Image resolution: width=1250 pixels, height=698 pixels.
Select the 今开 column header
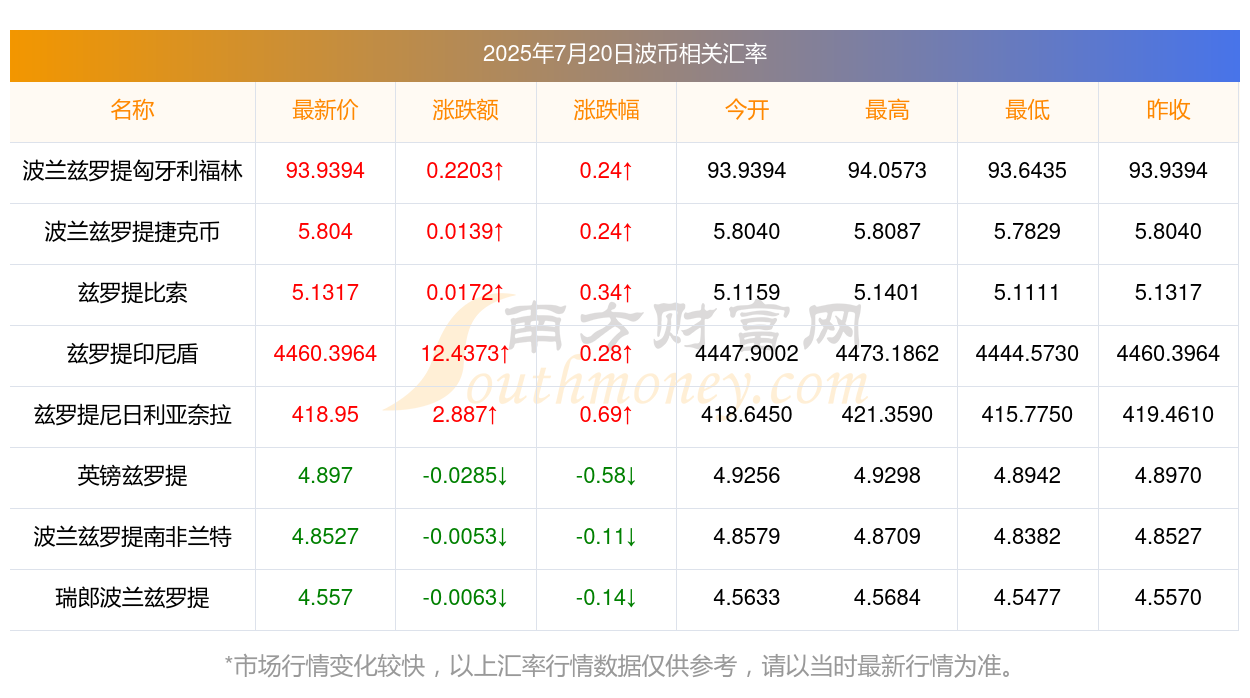pyautogui.click(x=747, y=110)
